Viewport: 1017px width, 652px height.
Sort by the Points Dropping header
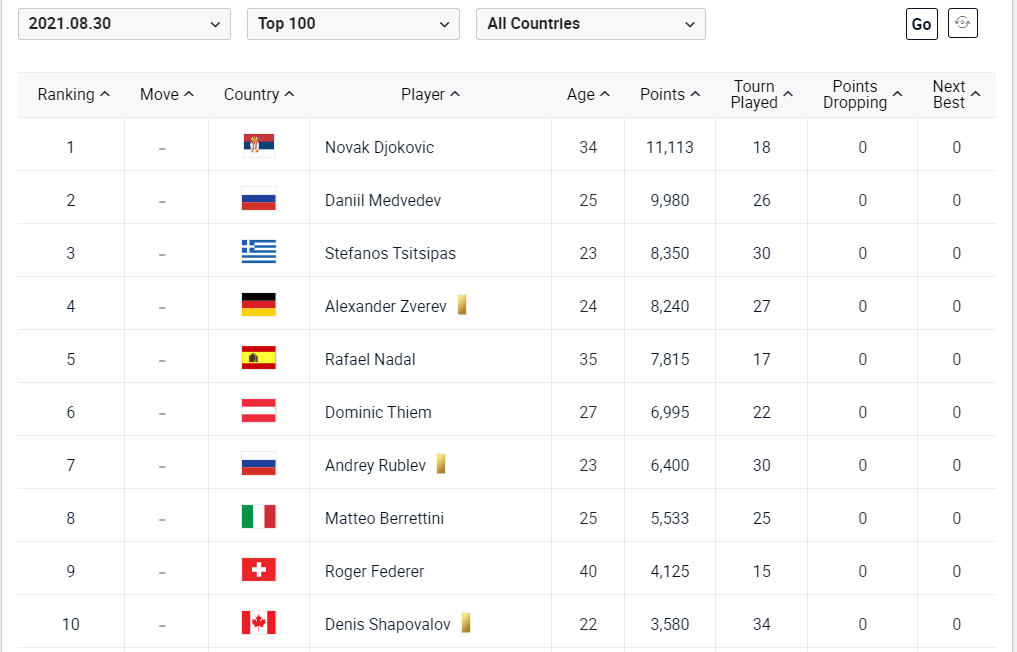(862, 95)
